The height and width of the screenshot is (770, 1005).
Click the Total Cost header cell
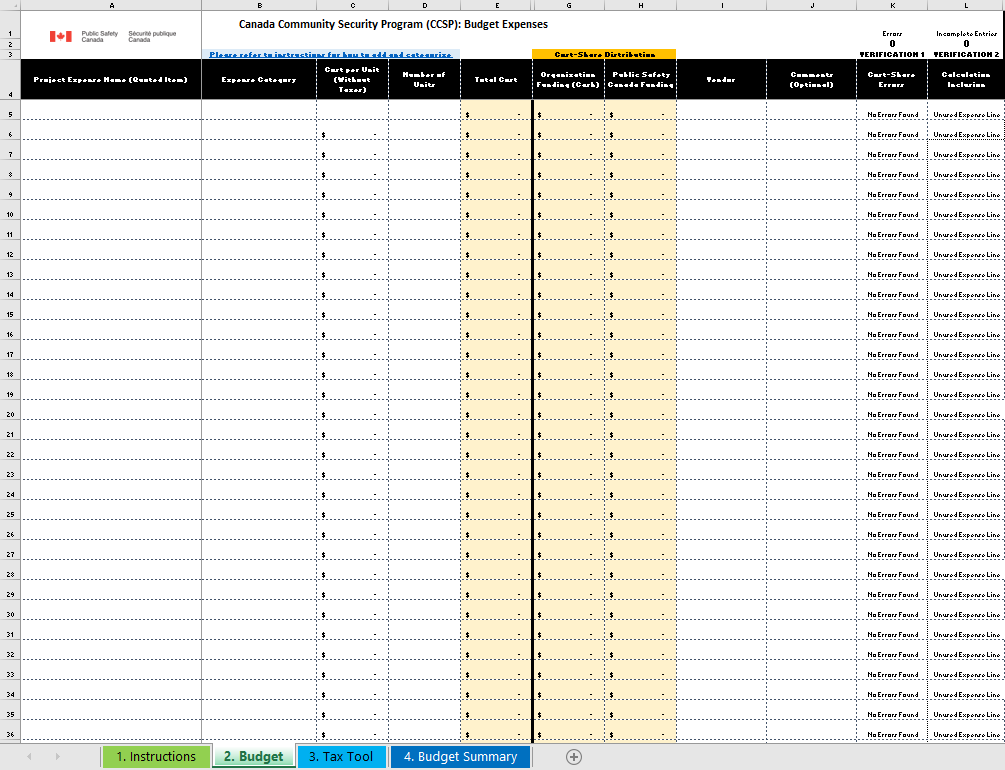click(496, 79)
